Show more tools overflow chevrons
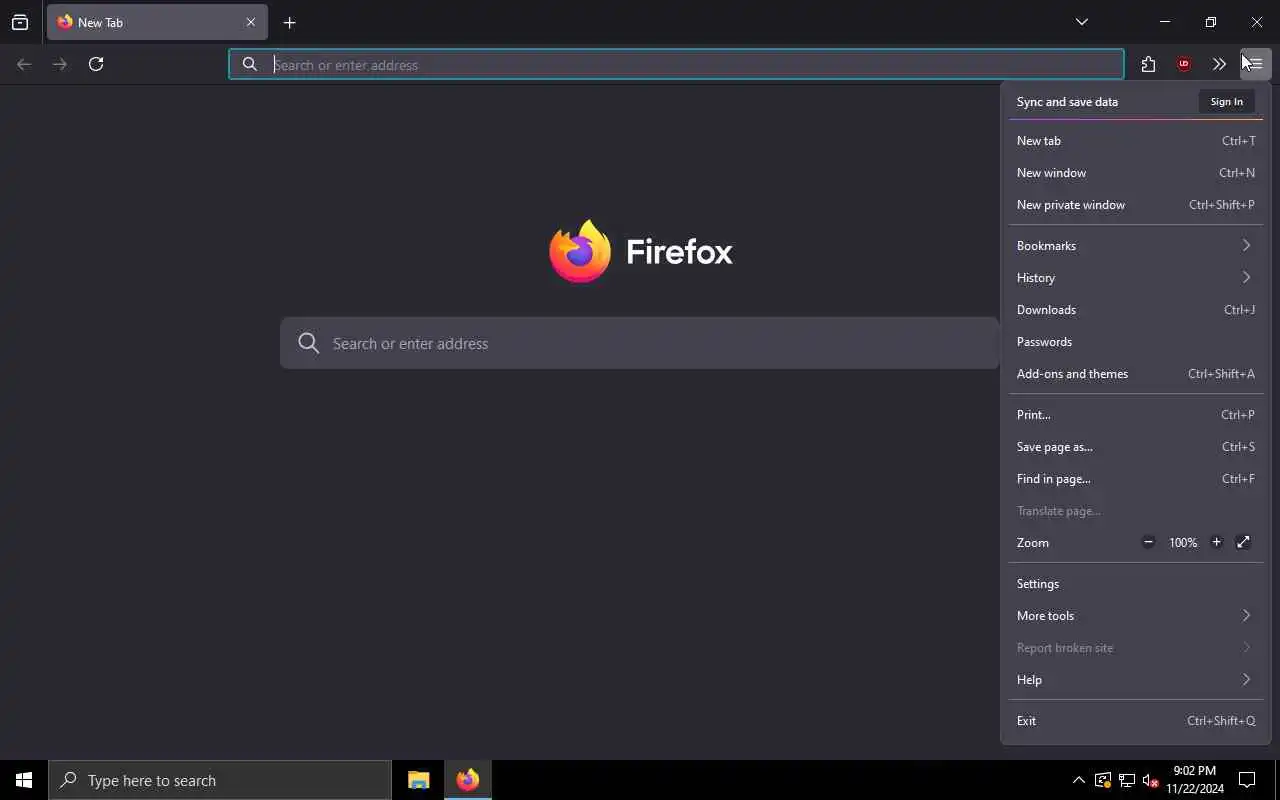This screenshot has height=800, width=1280. coord(1219,64)
